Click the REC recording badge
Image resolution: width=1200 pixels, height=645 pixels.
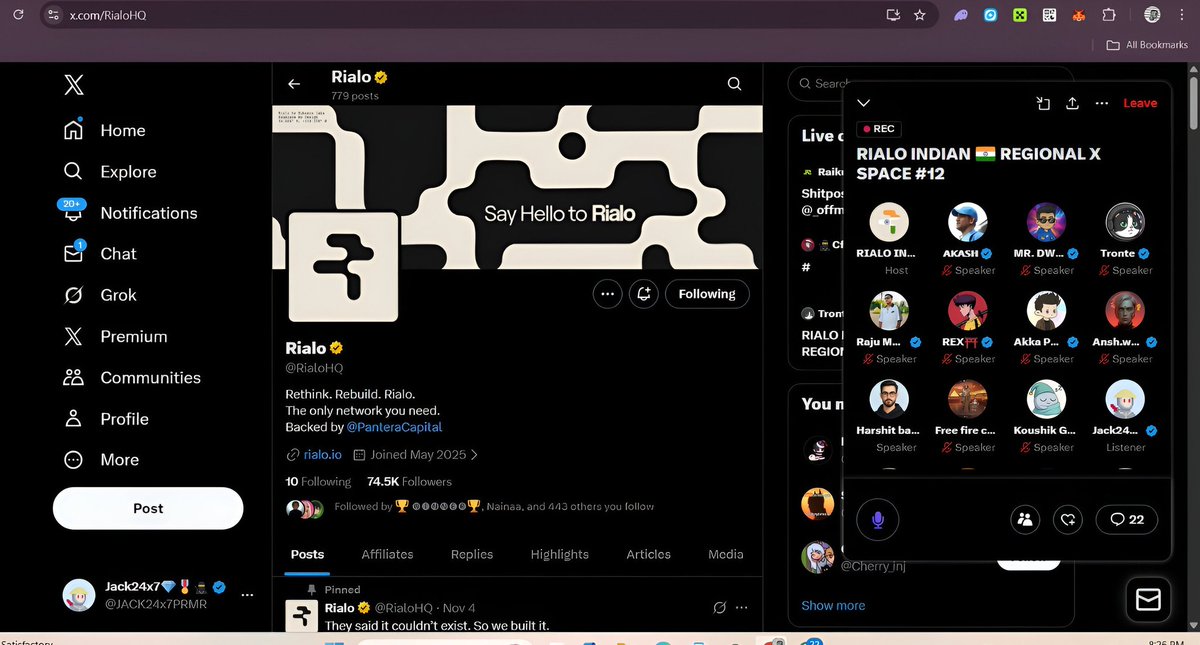880,129
